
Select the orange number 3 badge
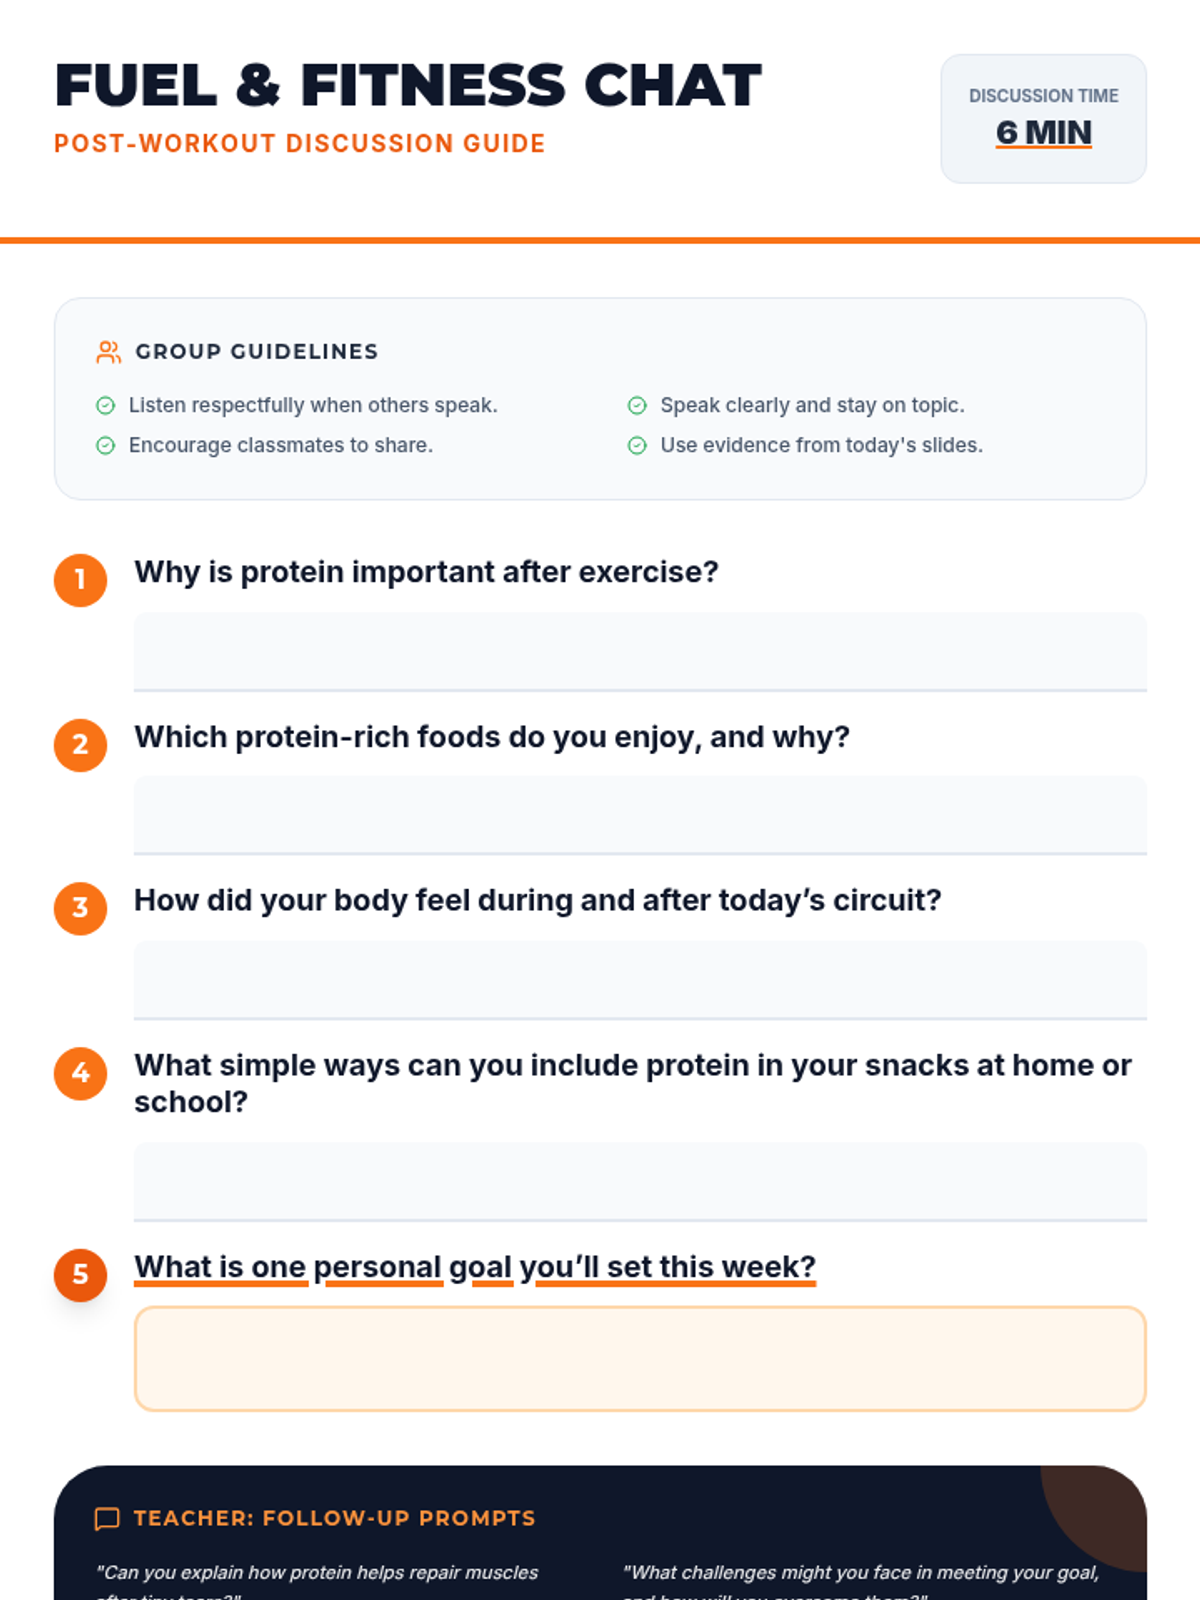81,908
